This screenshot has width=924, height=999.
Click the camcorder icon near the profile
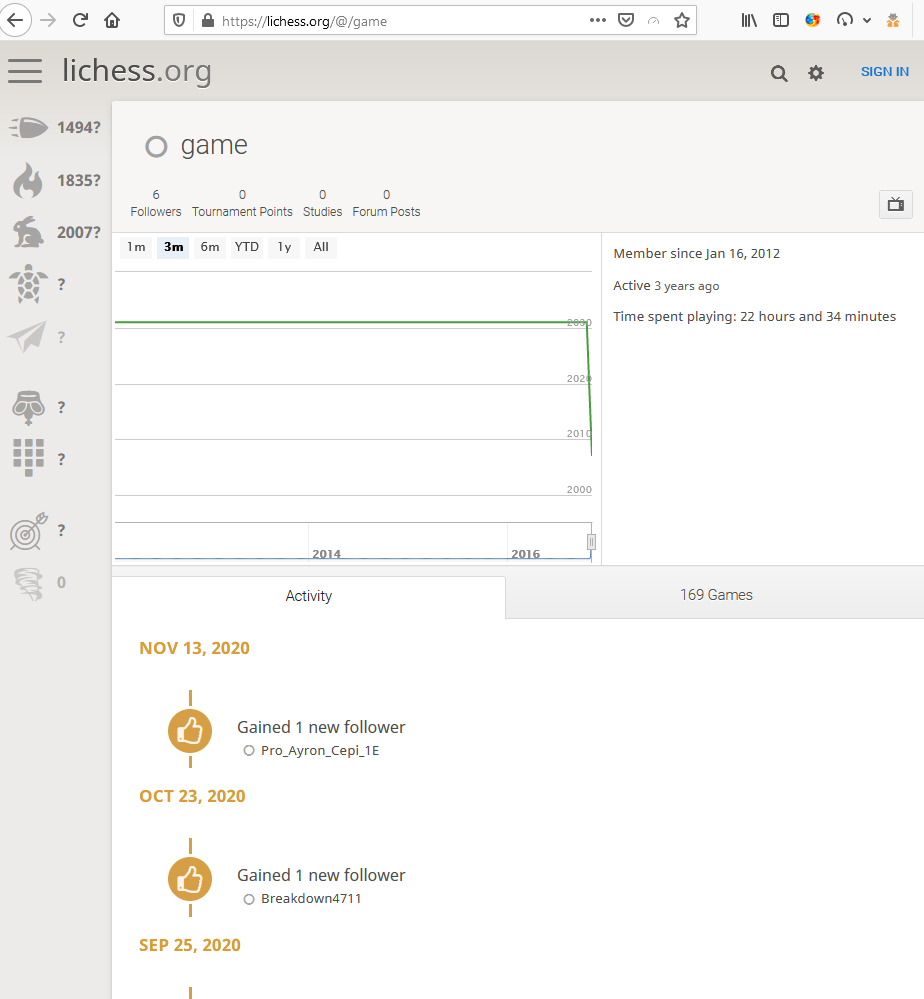[x=895, y=204]
